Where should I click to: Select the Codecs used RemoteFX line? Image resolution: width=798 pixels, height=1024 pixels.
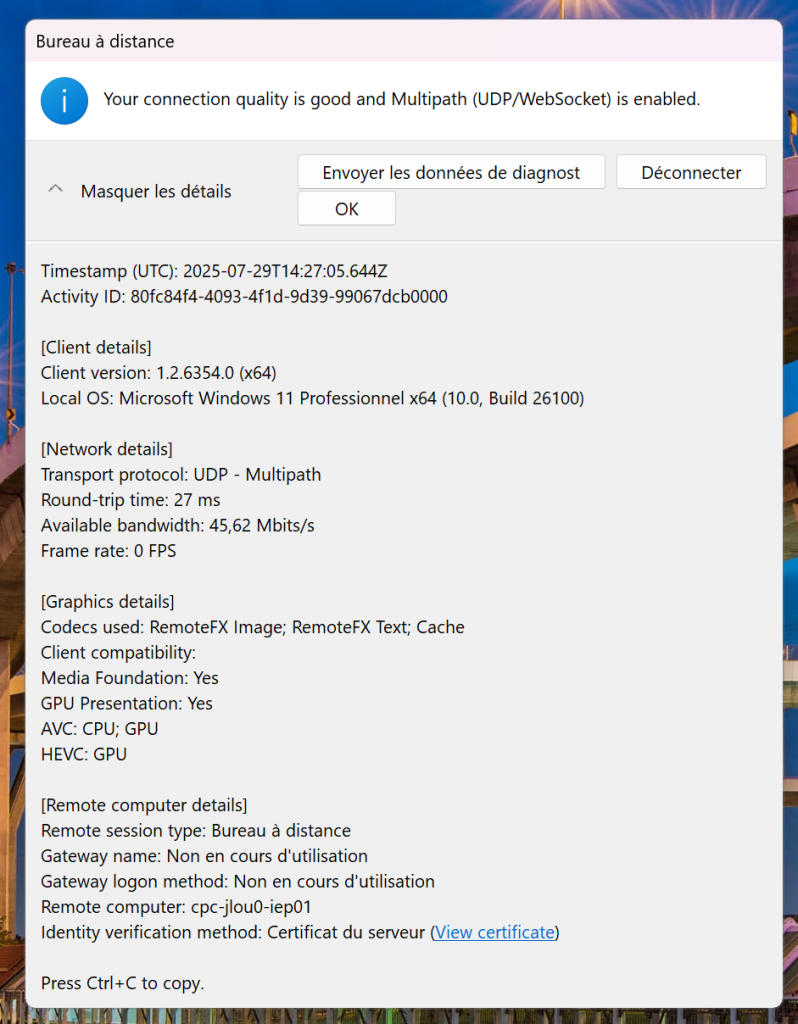[x=253, y=628]
